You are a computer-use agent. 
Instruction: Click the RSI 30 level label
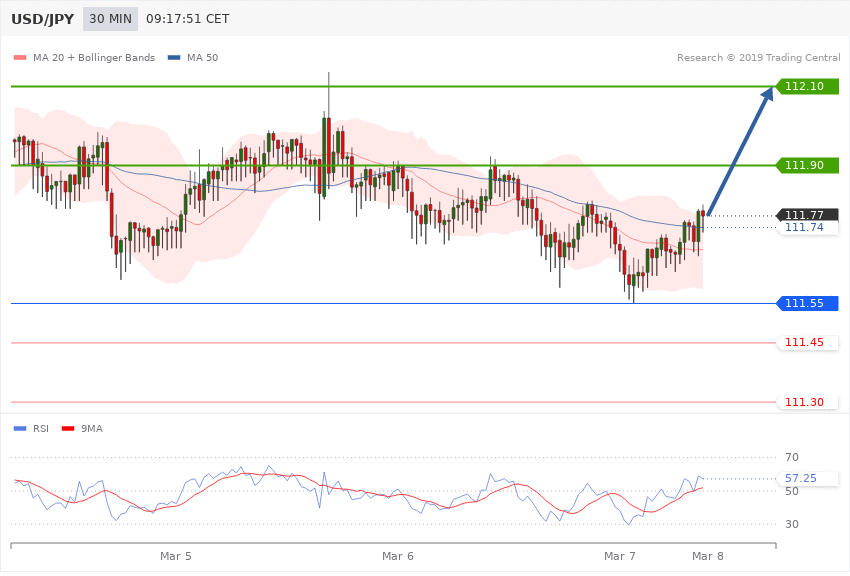pos(791,525)
